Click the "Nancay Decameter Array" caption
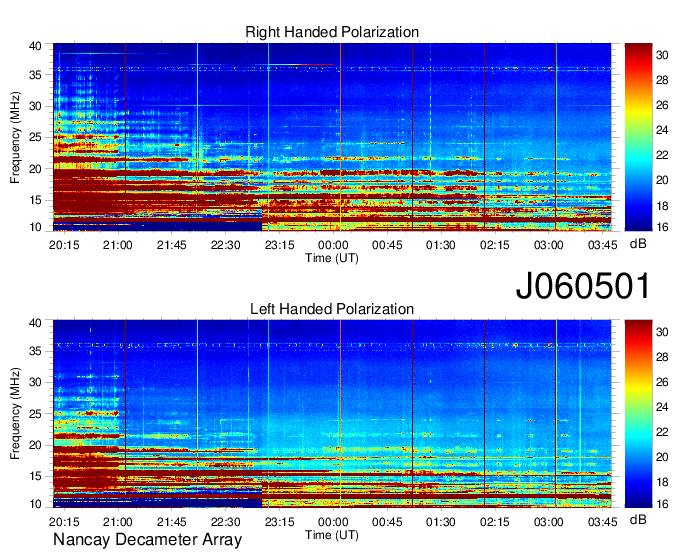This screenshot has height=552, width=680. 147,540
